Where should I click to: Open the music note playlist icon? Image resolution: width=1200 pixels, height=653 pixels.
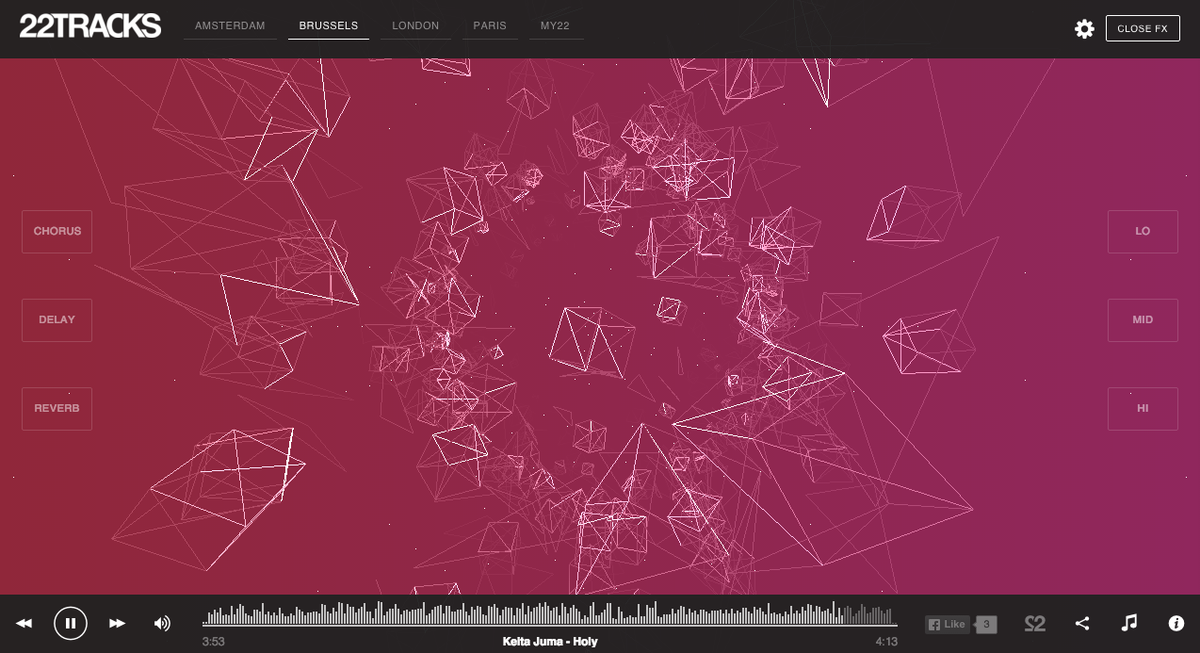click(x=1129, y=623)
